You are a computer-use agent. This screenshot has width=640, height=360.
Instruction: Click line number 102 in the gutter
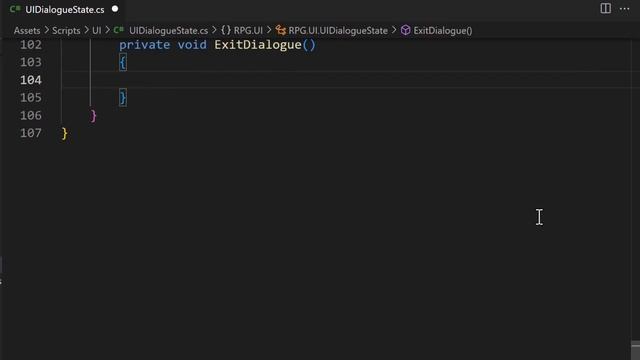[x=31, y=44]
